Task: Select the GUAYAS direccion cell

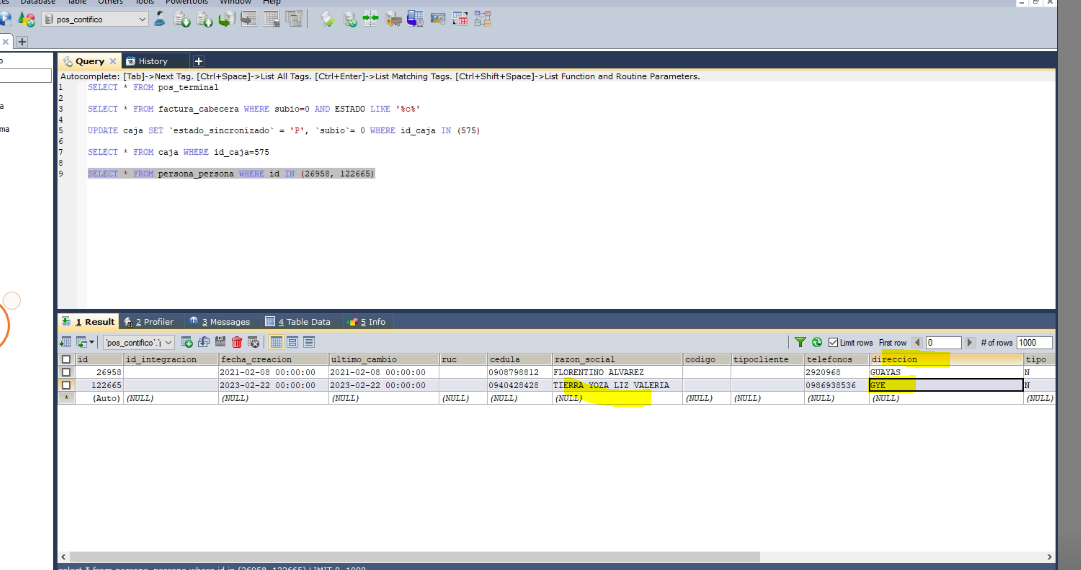Action: [946, 372]
